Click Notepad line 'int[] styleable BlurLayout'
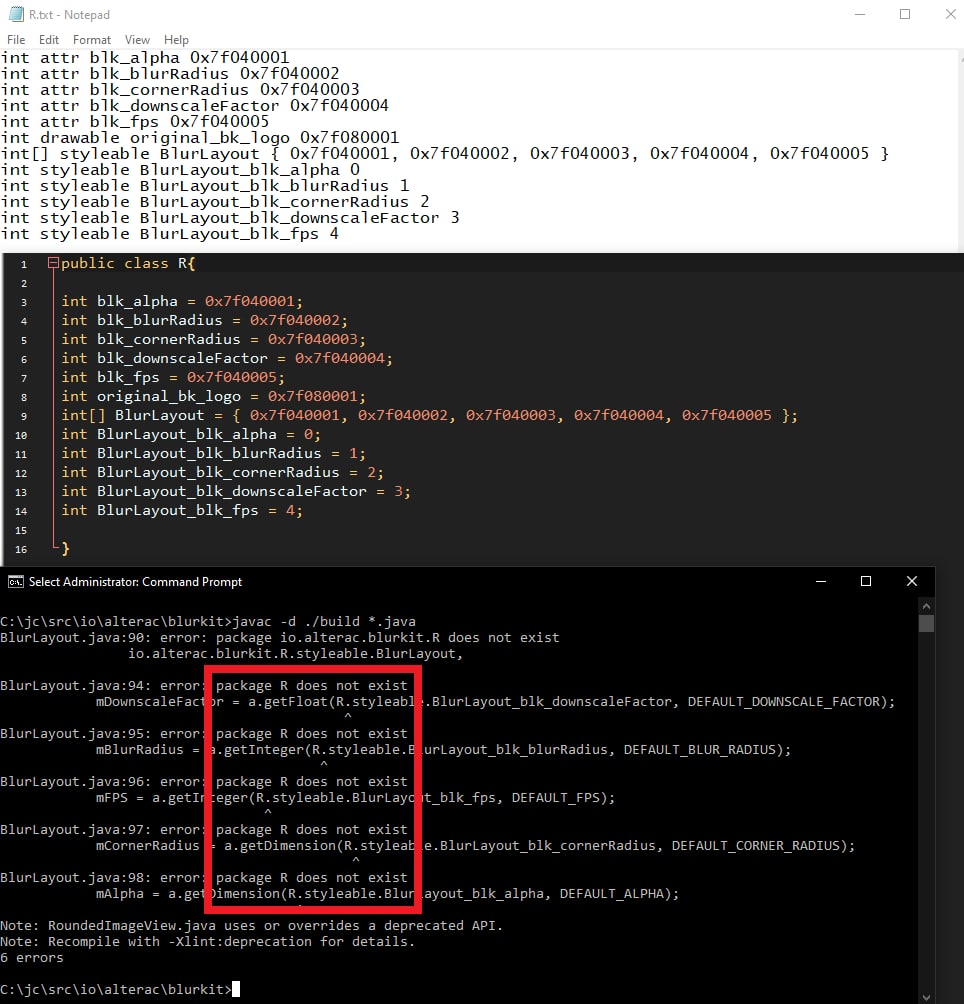The image size is (964, 1004). tap(445, 154)
